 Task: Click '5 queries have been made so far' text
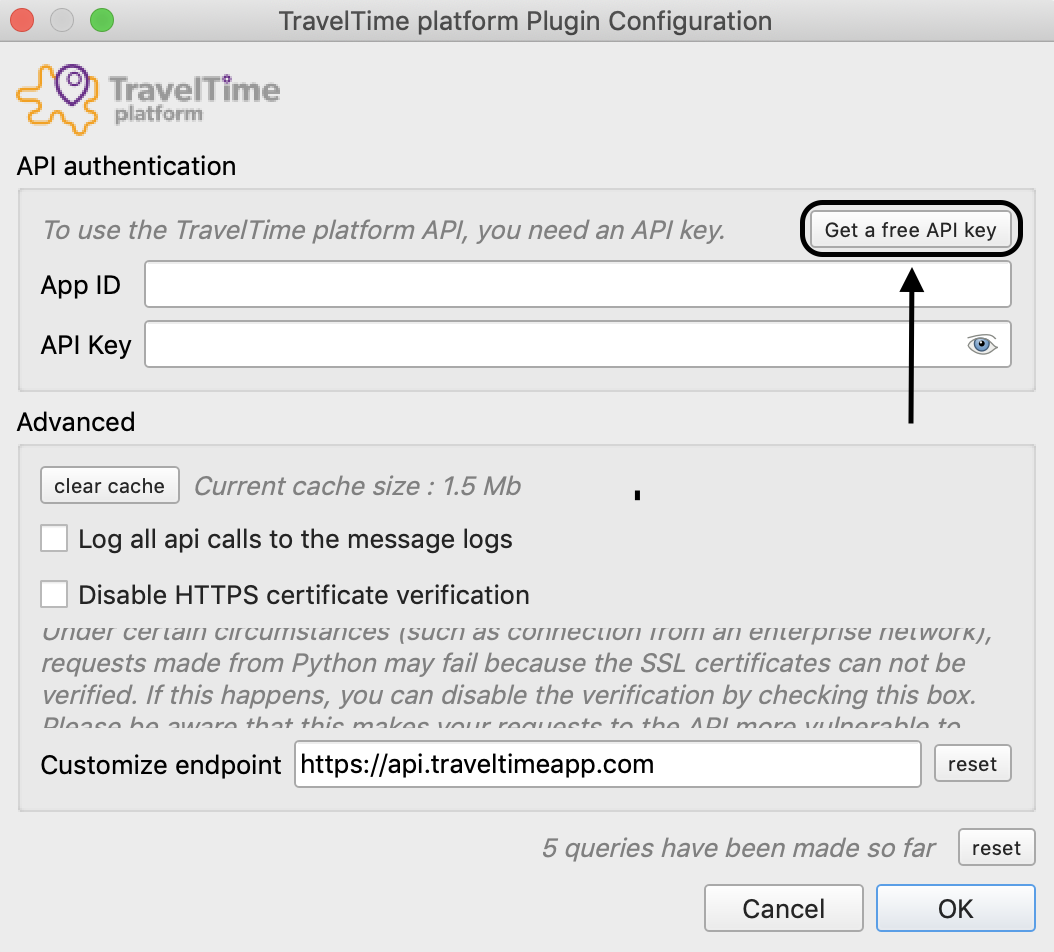click(x=739, y=848)
